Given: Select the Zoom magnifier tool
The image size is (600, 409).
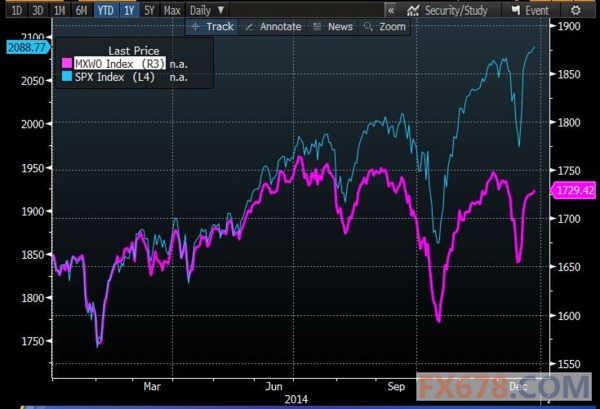Looking at the screenshot, I should pos(385,26).
